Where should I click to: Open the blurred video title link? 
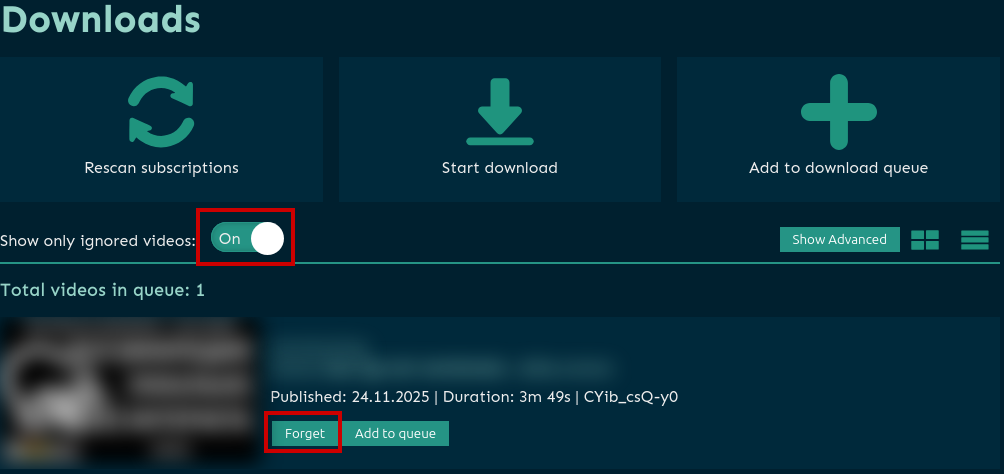(x=440, y=357)
